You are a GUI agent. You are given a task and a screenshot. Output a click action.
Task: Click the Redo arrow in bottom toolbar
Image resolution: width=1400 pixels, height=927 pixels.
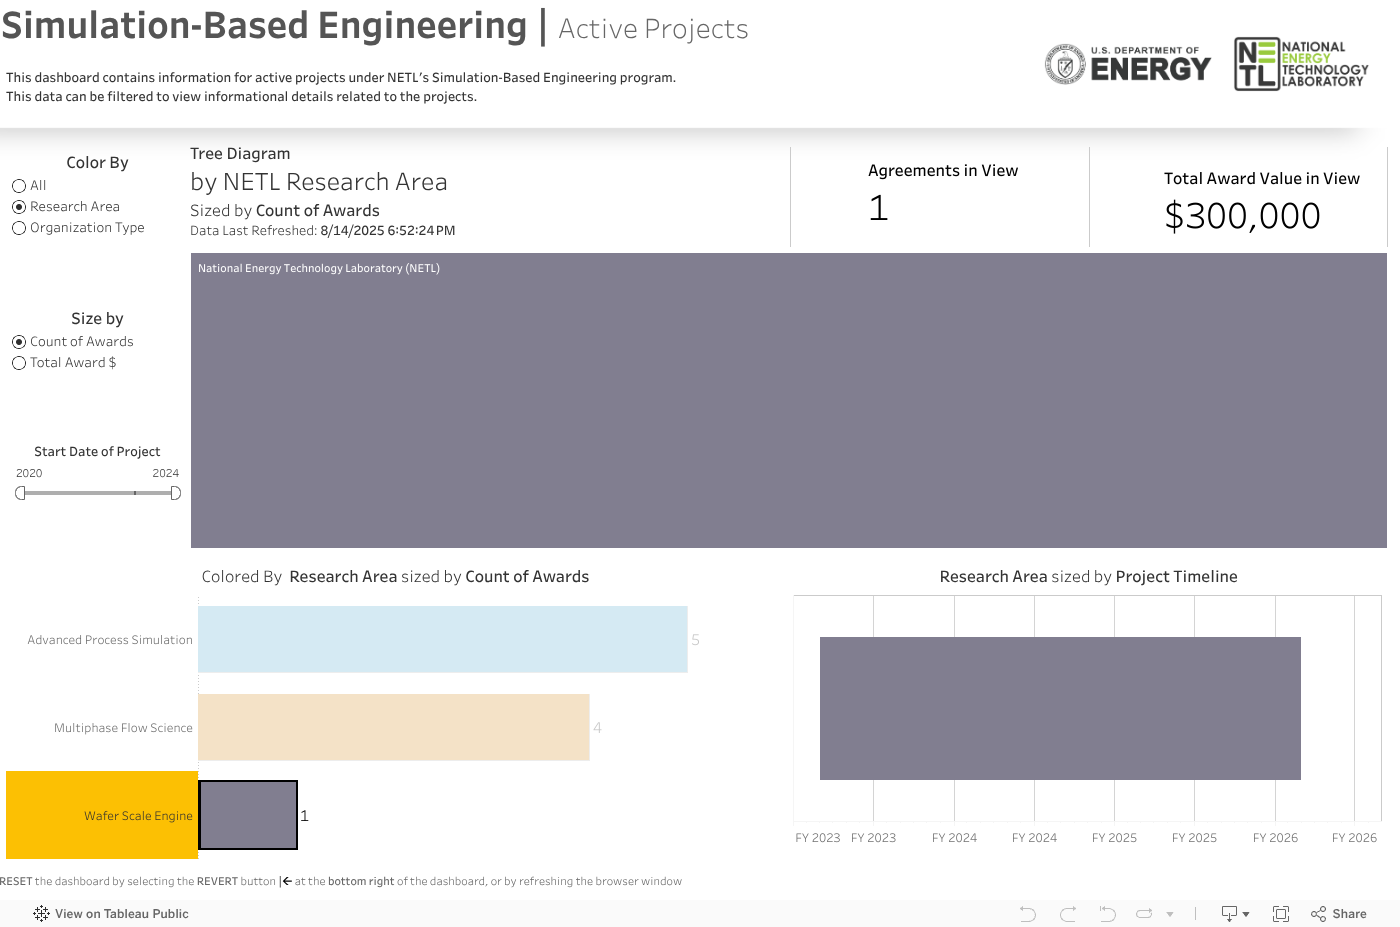1068,914
